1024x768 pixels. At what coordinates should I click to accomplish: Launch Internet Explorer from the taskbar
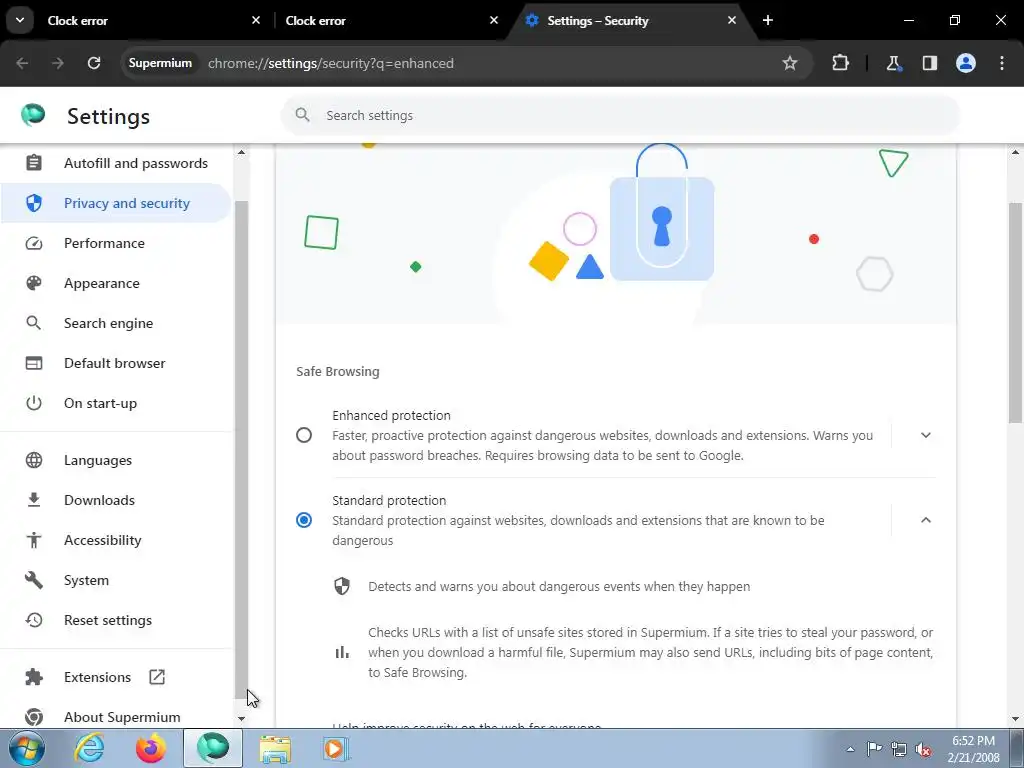(89, 748)
